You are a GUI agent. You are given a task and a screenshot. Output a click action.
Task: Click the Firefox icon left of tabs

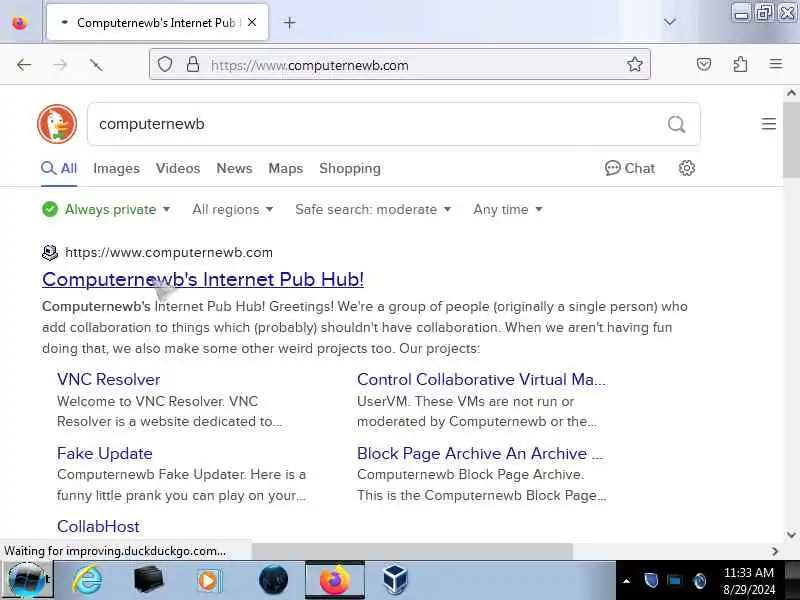coord(19,22)
